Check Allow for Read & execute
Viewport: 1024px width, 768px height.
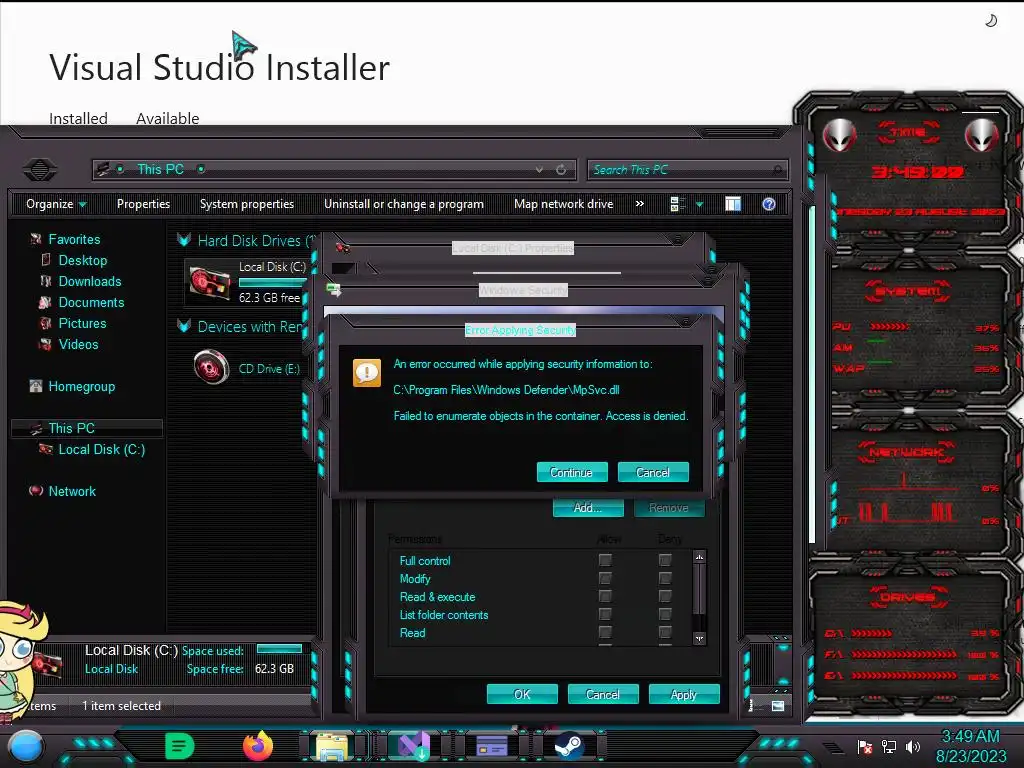pos(605,596)
